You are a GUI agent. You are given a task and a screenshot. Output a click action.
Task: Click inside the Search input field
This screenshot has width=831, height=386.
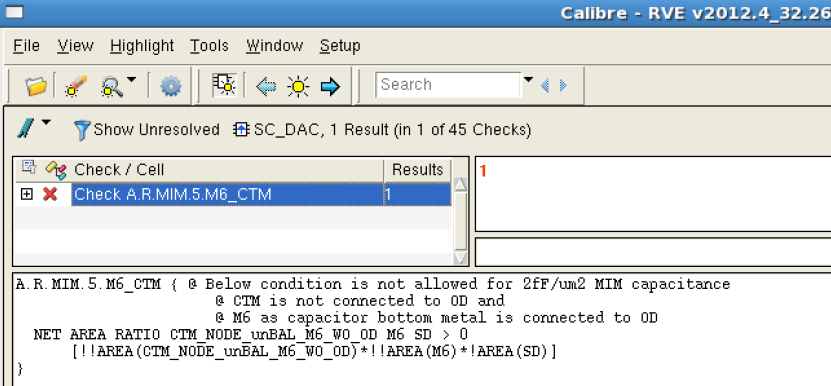pyautogui.click(x=448, y=85)
